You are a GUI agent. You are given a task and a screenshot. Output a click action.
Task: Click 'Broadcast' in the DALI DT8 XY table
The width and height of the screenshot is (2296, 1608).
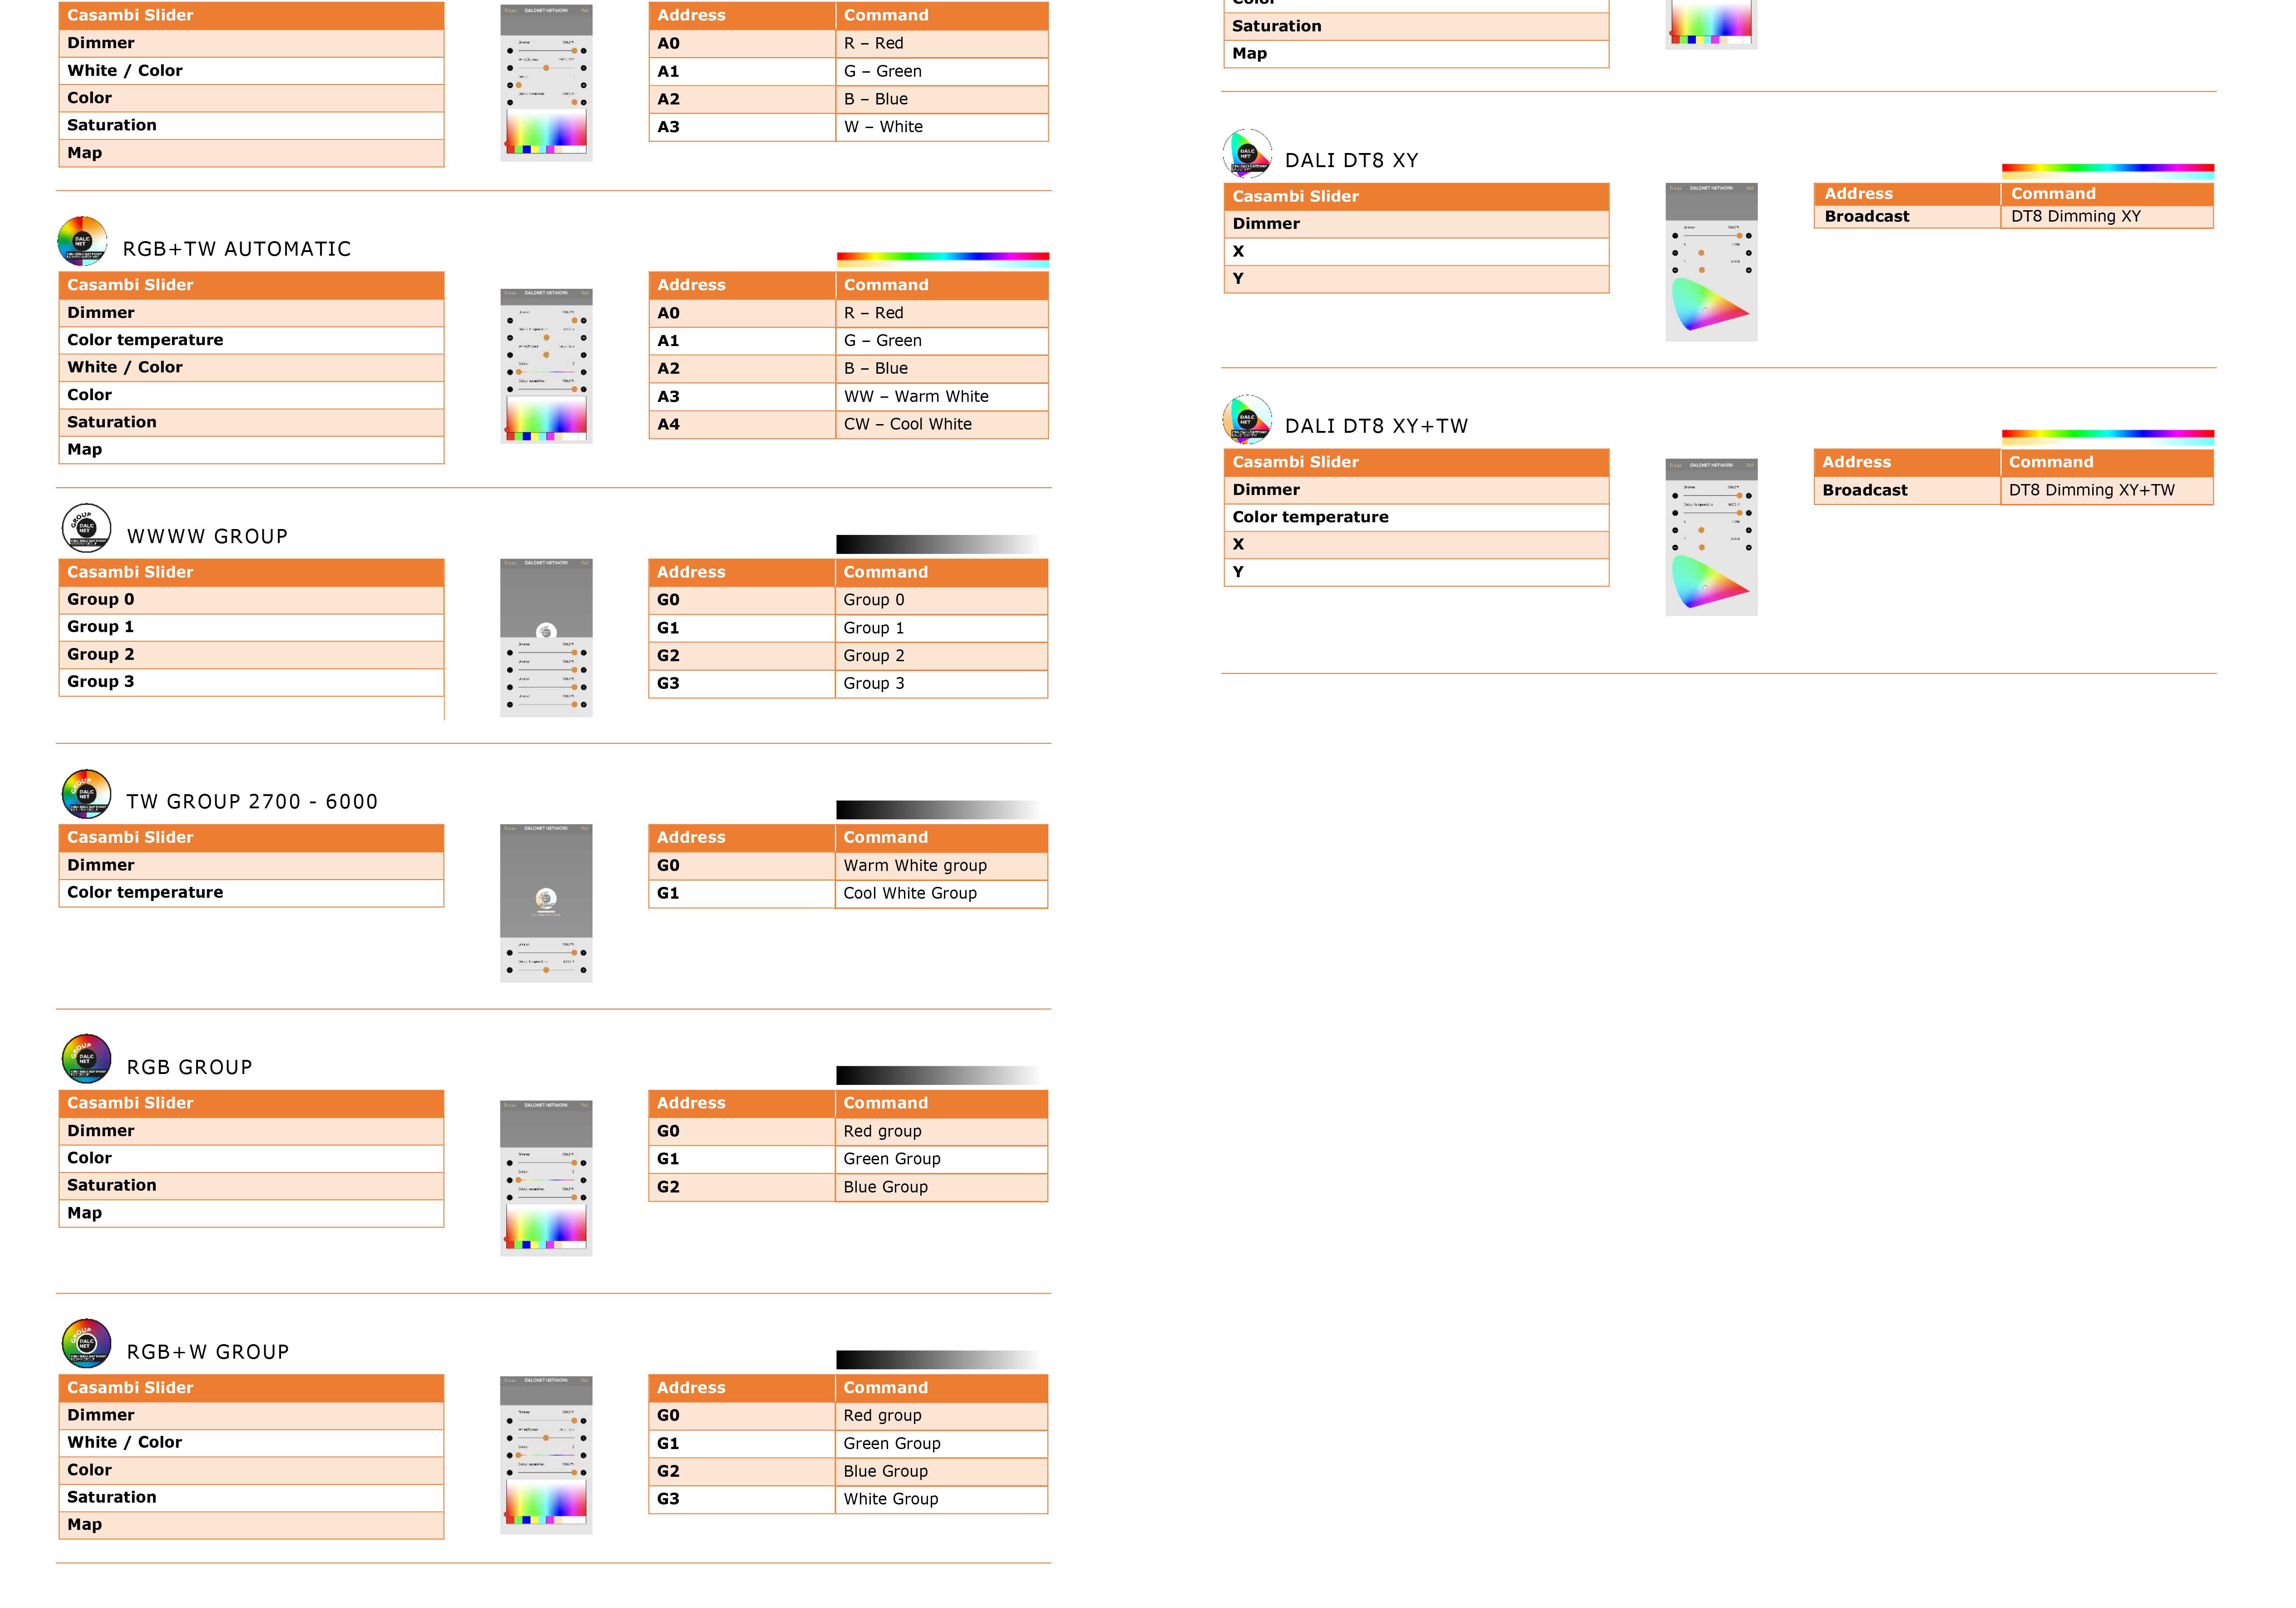point(1907,217)
